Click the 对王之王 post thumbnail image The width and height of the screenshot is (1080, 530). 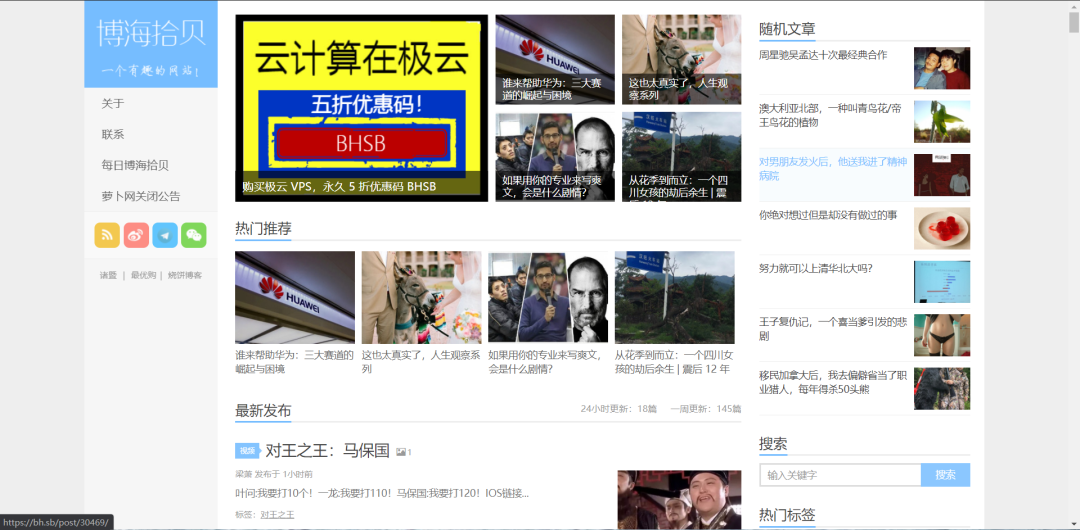[679, 500]
